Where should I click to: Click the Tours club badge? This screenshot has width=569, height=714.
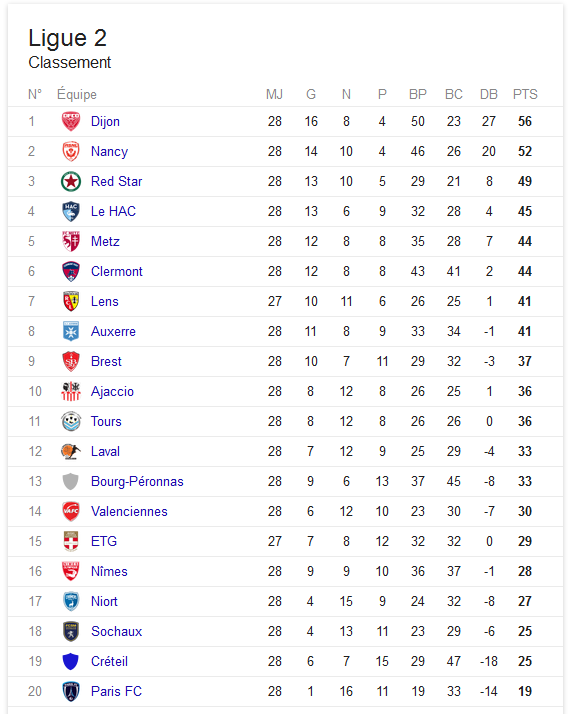click(71, 422)
